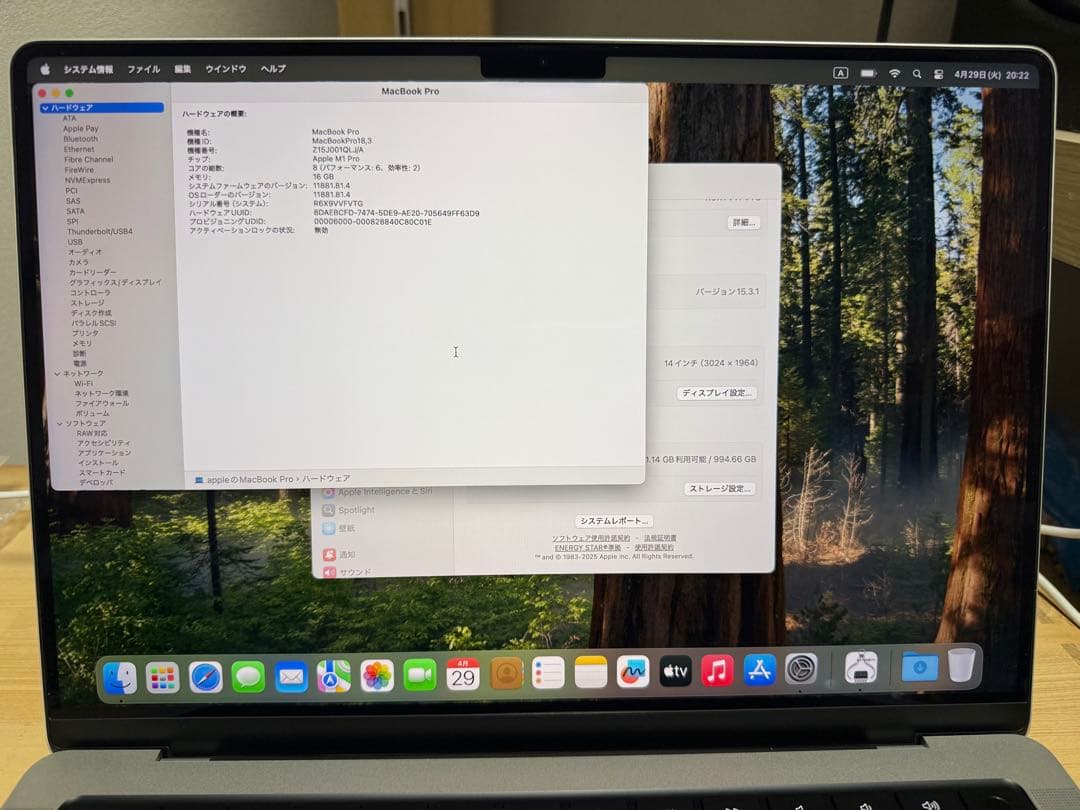This screenshot has height=810, width=1080.
Task: Click the システムレポート... button
Action: 613,521
